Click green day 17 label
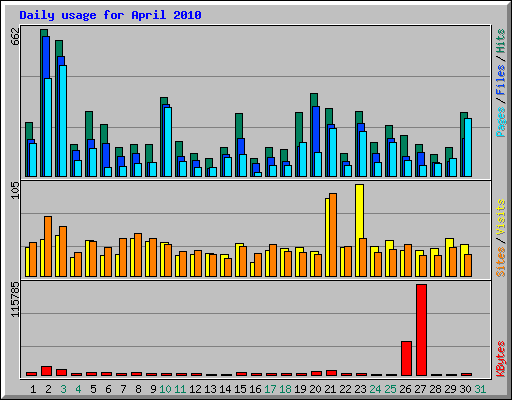Screen dimensions: 512x400 270,389
